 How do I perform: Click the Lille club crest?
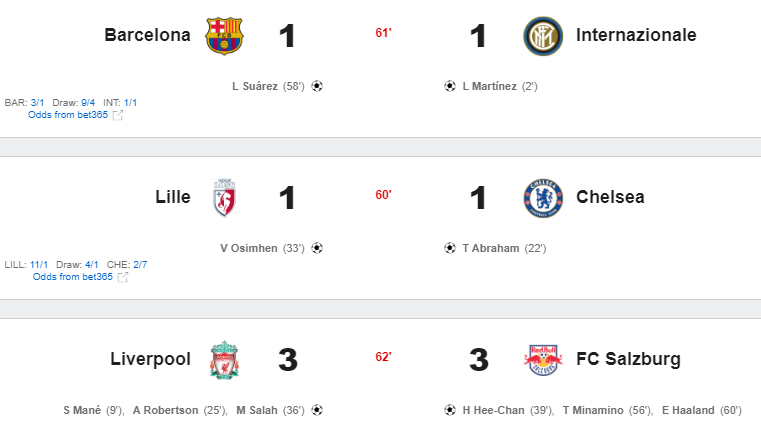click(224, 198)
